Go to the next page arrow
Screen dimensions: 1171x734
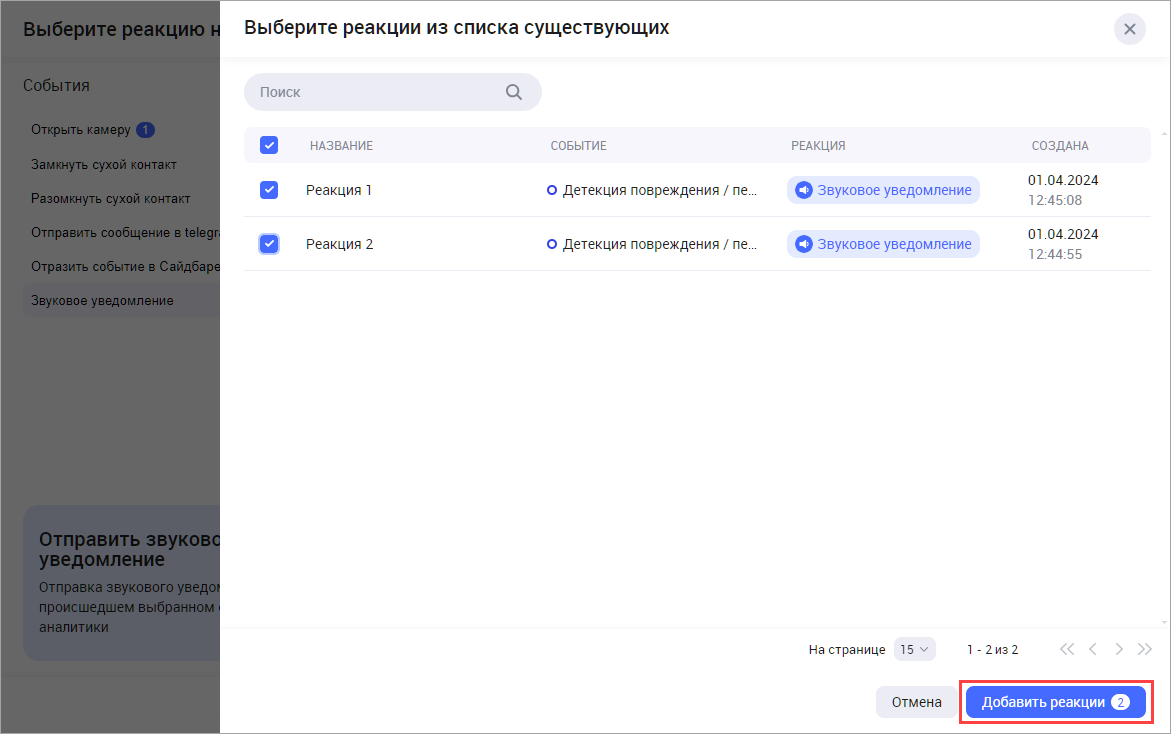[x=1119, y=649]
